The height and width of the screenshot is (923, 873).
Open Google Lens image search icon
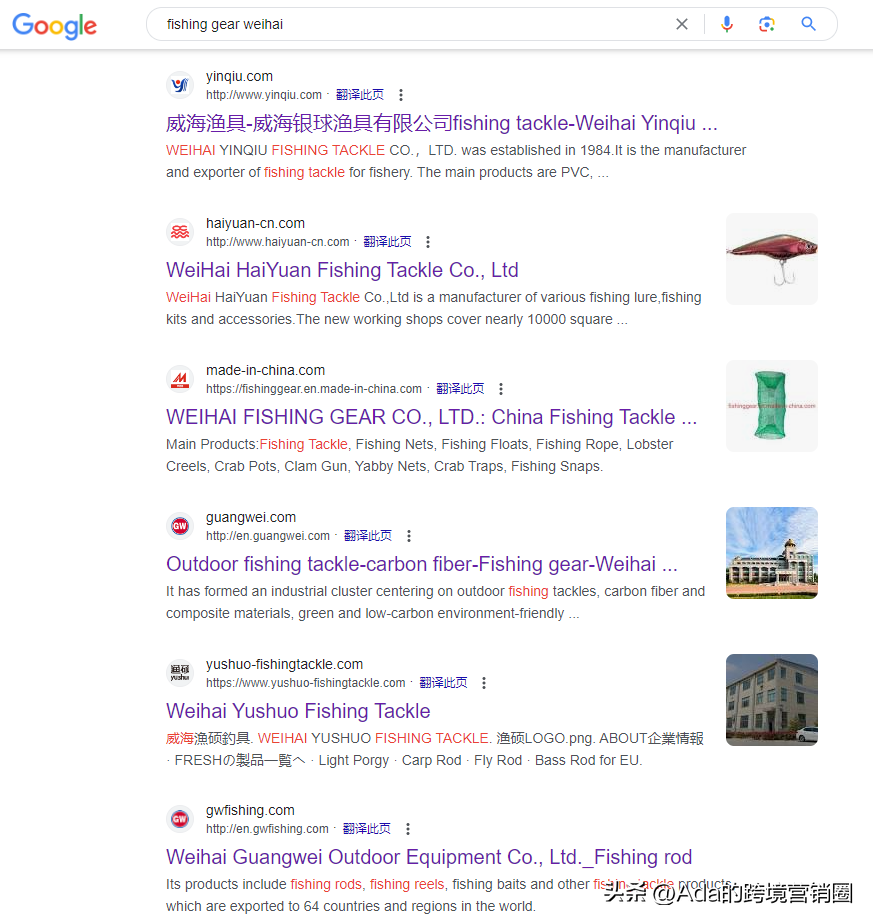click(766, 24)
